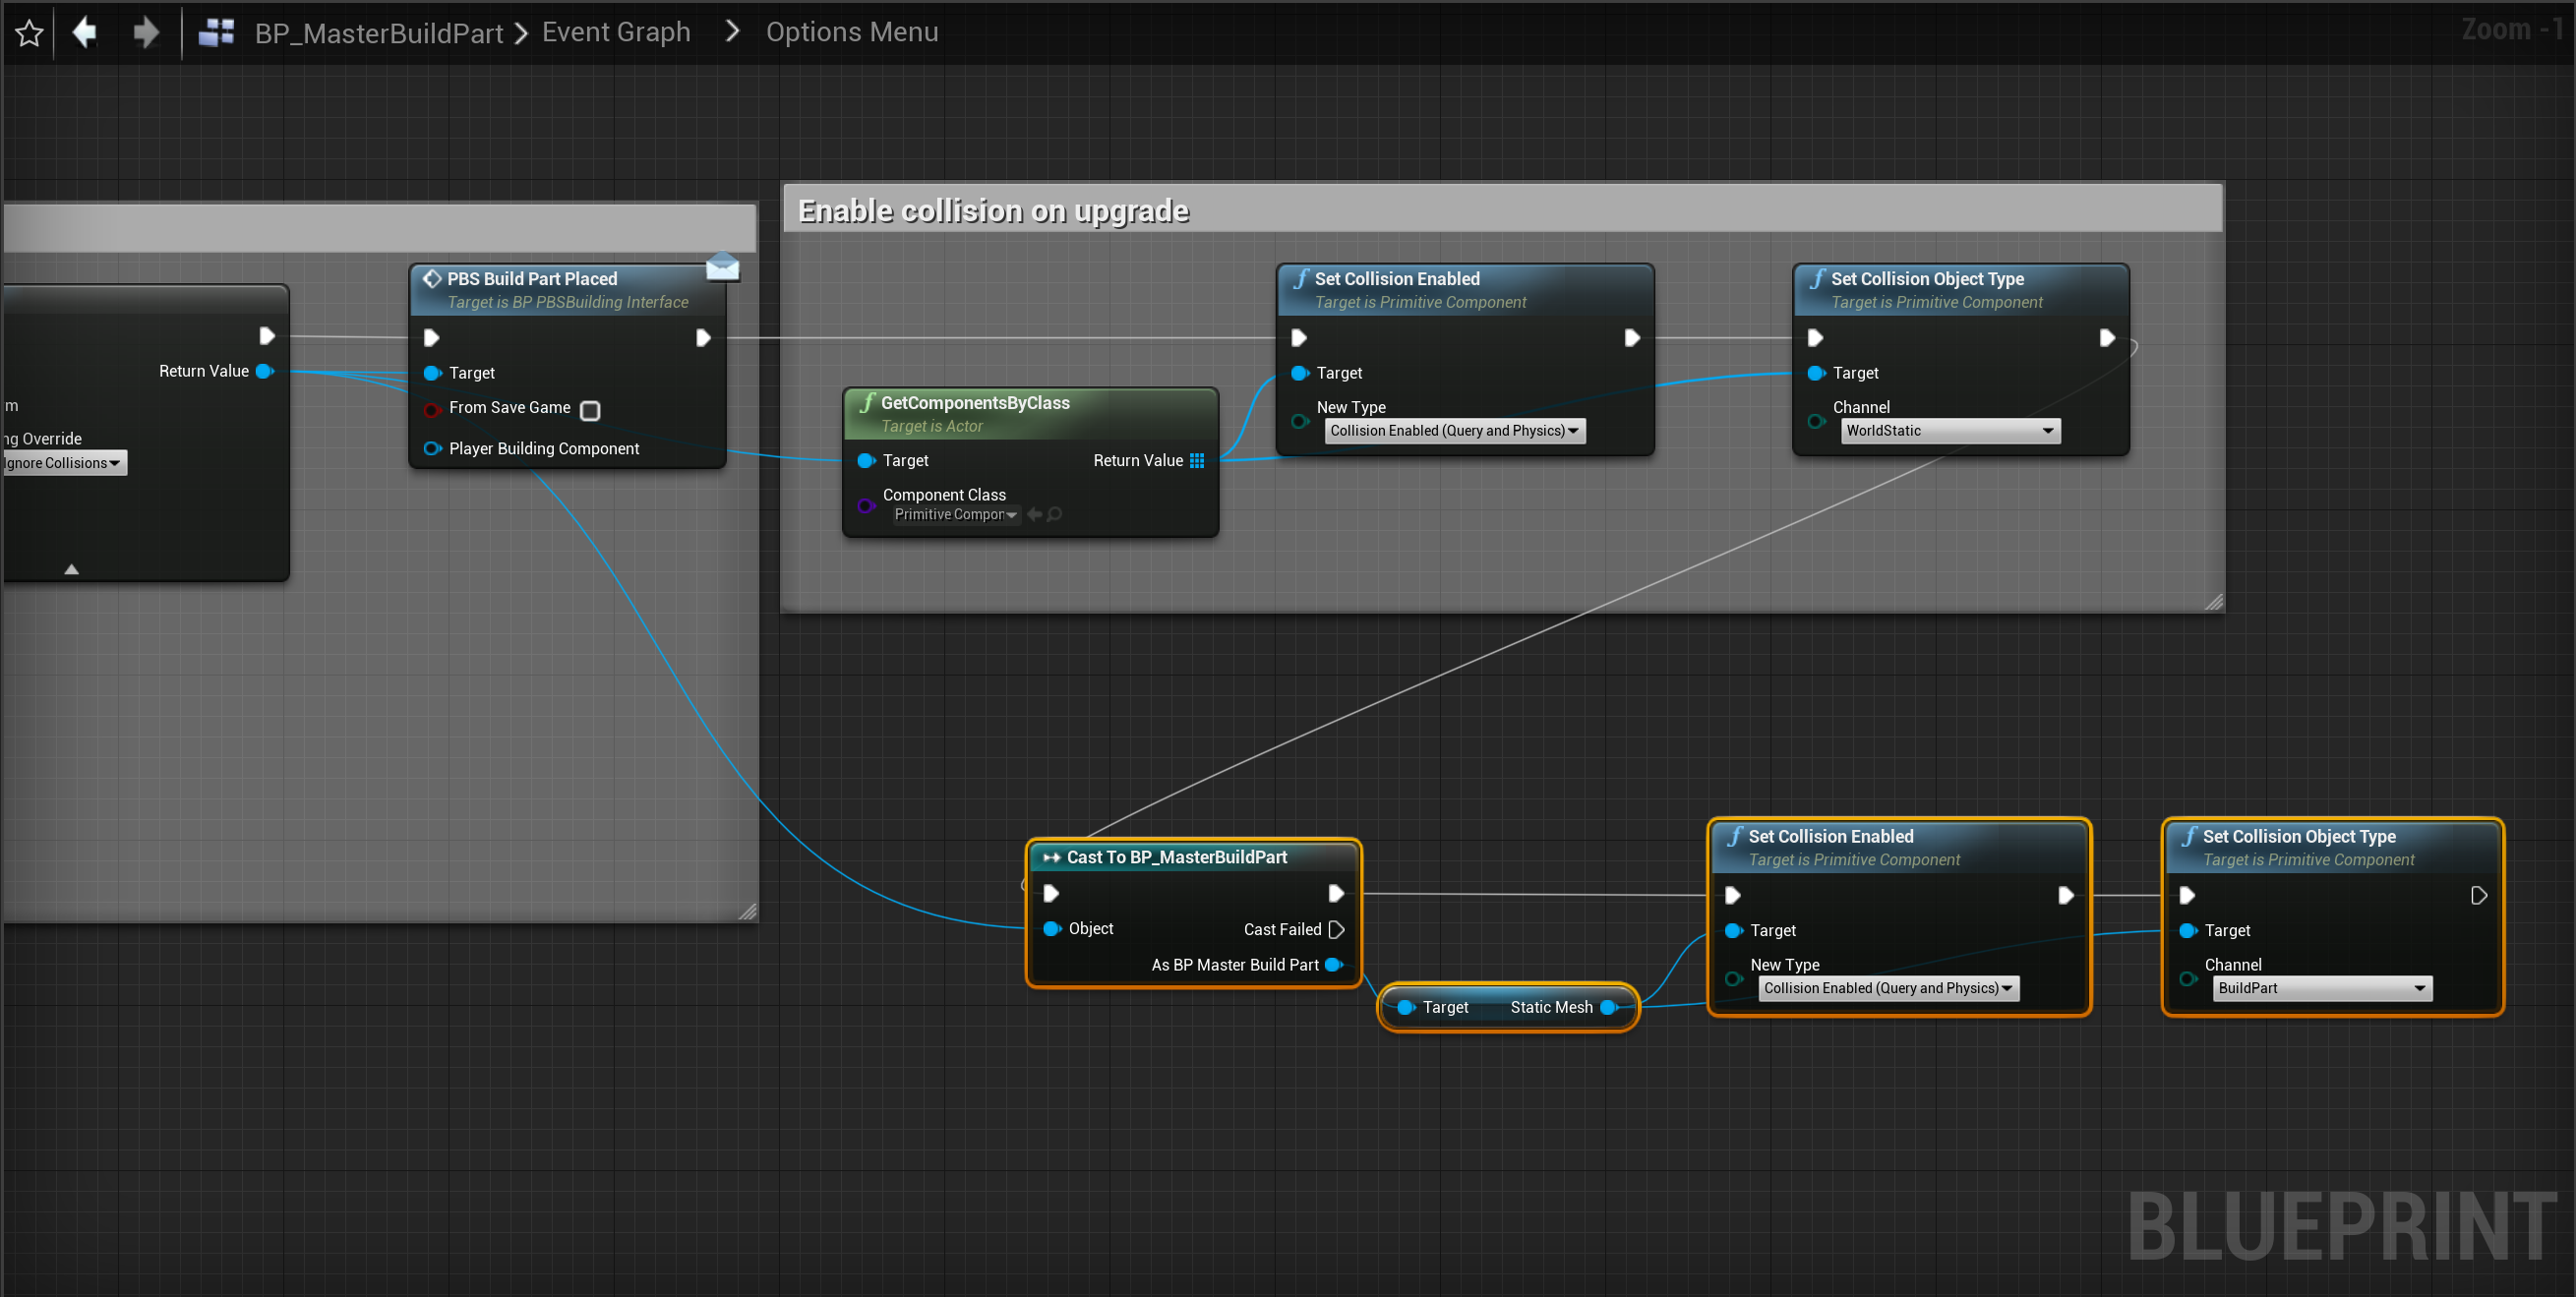Click the Component Class browse magnifier icon

[x=1055, y=514]
